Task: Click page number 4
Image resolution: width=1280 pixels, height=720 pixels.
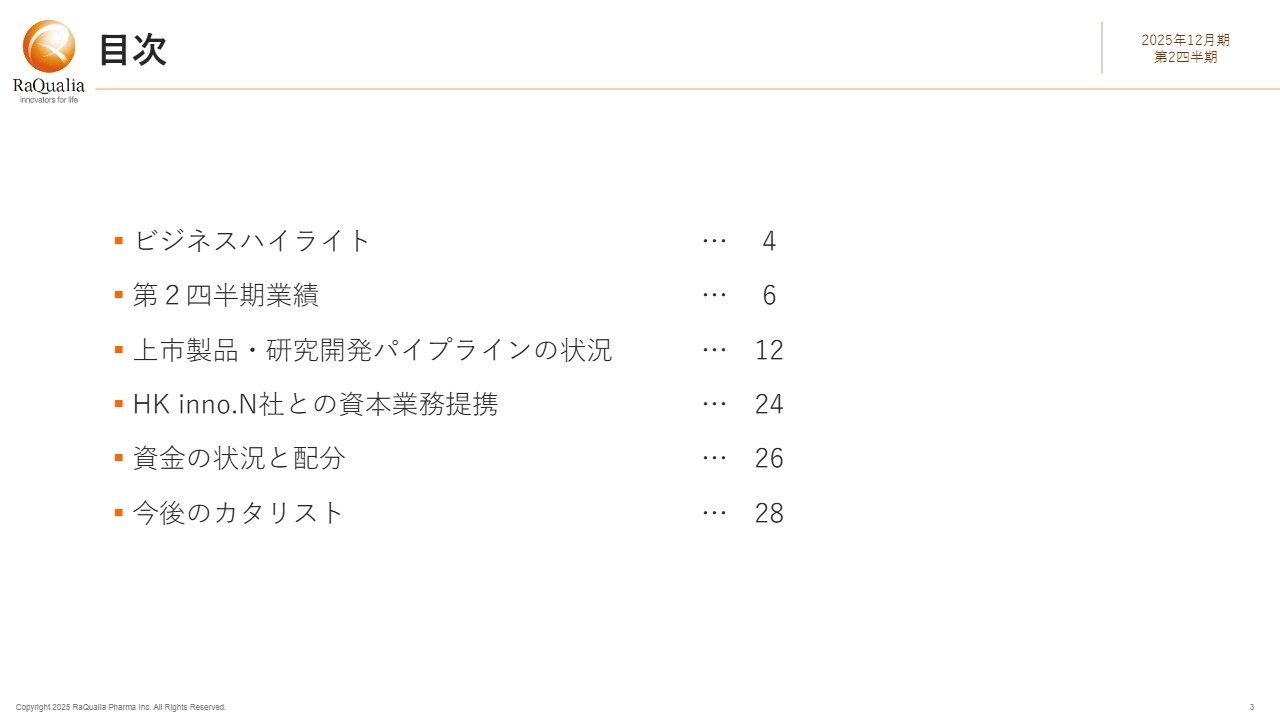Action: coord(769,241)
